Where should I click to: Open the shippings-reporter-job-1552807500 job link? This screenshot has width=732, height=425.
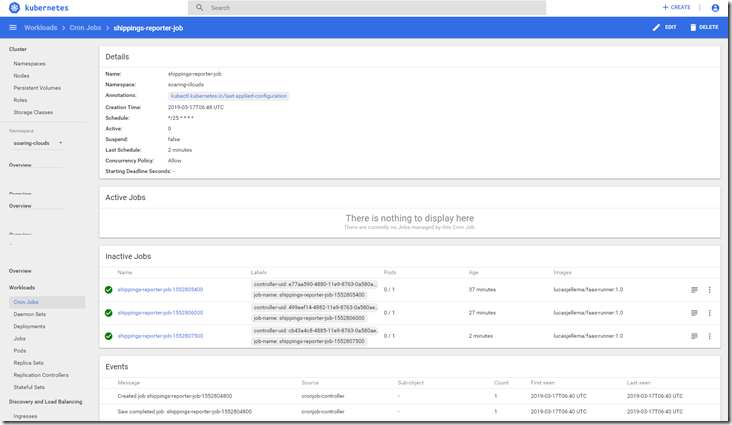click(x=160, y=336)
